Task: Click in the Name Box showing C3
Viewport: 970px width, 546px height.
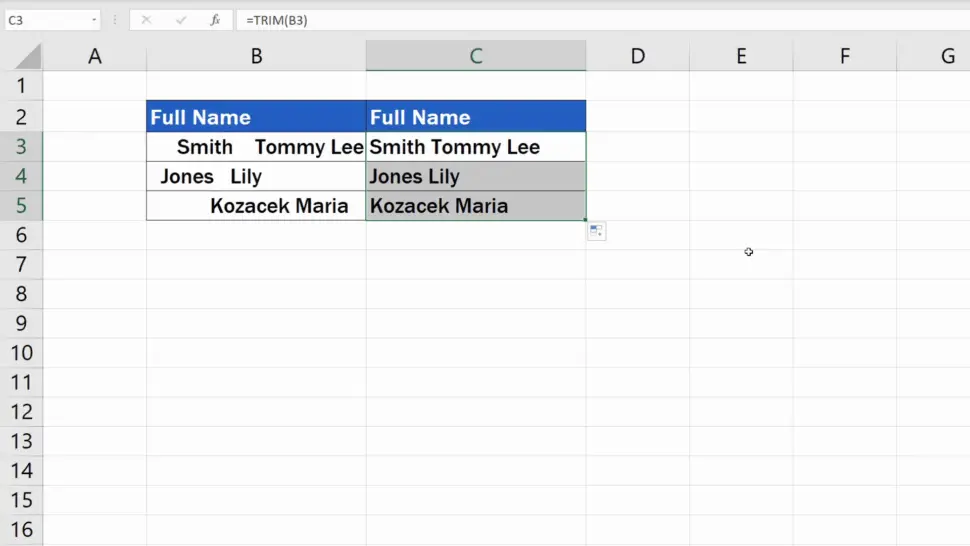Action: tap(45, 20)
